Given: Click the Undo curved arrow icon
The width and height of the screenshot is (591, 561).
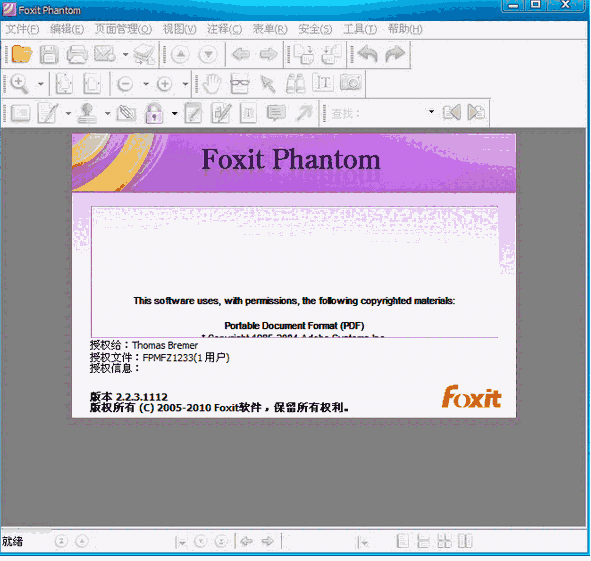Looking at the screenshot, I should pos(367,54).
